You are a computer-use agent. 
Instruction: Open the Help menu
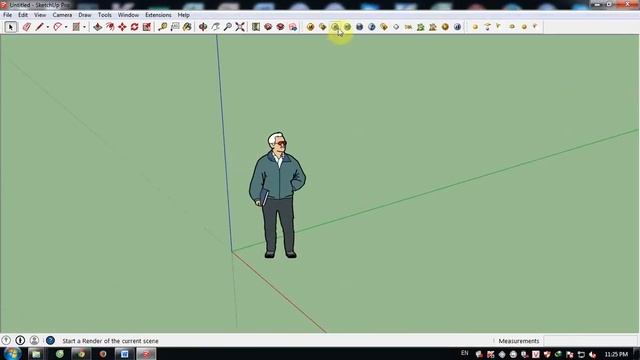point(183,15)
